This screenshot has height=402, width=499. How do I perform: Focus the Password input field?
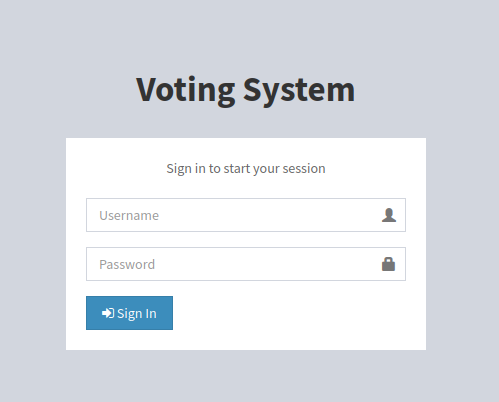246,264
